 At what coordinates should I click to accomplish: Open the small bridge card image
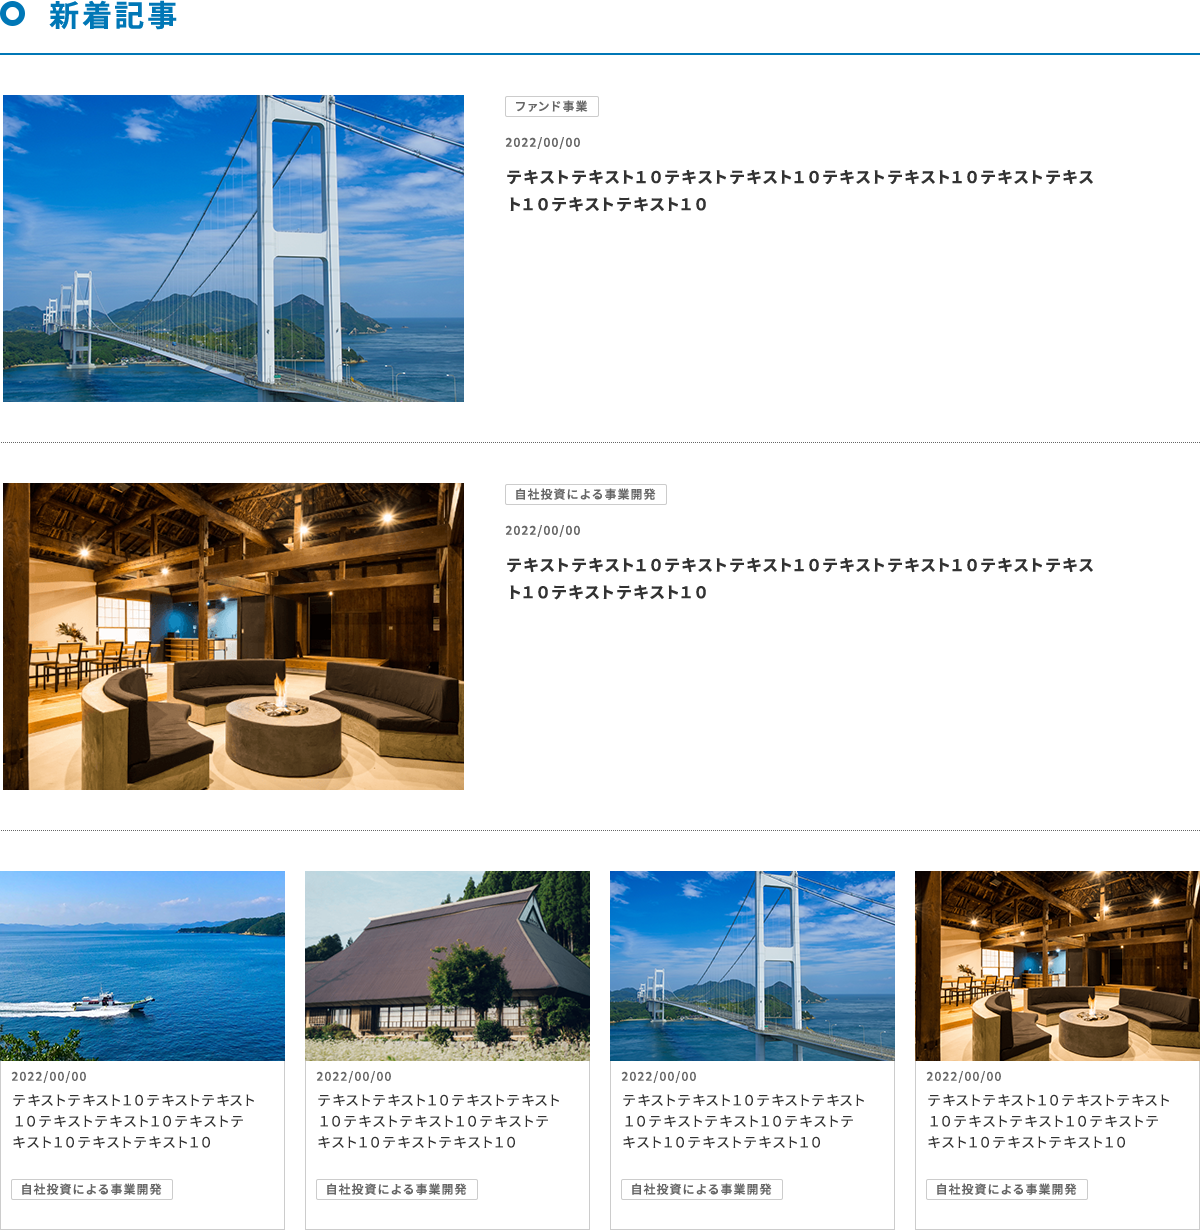752,965
